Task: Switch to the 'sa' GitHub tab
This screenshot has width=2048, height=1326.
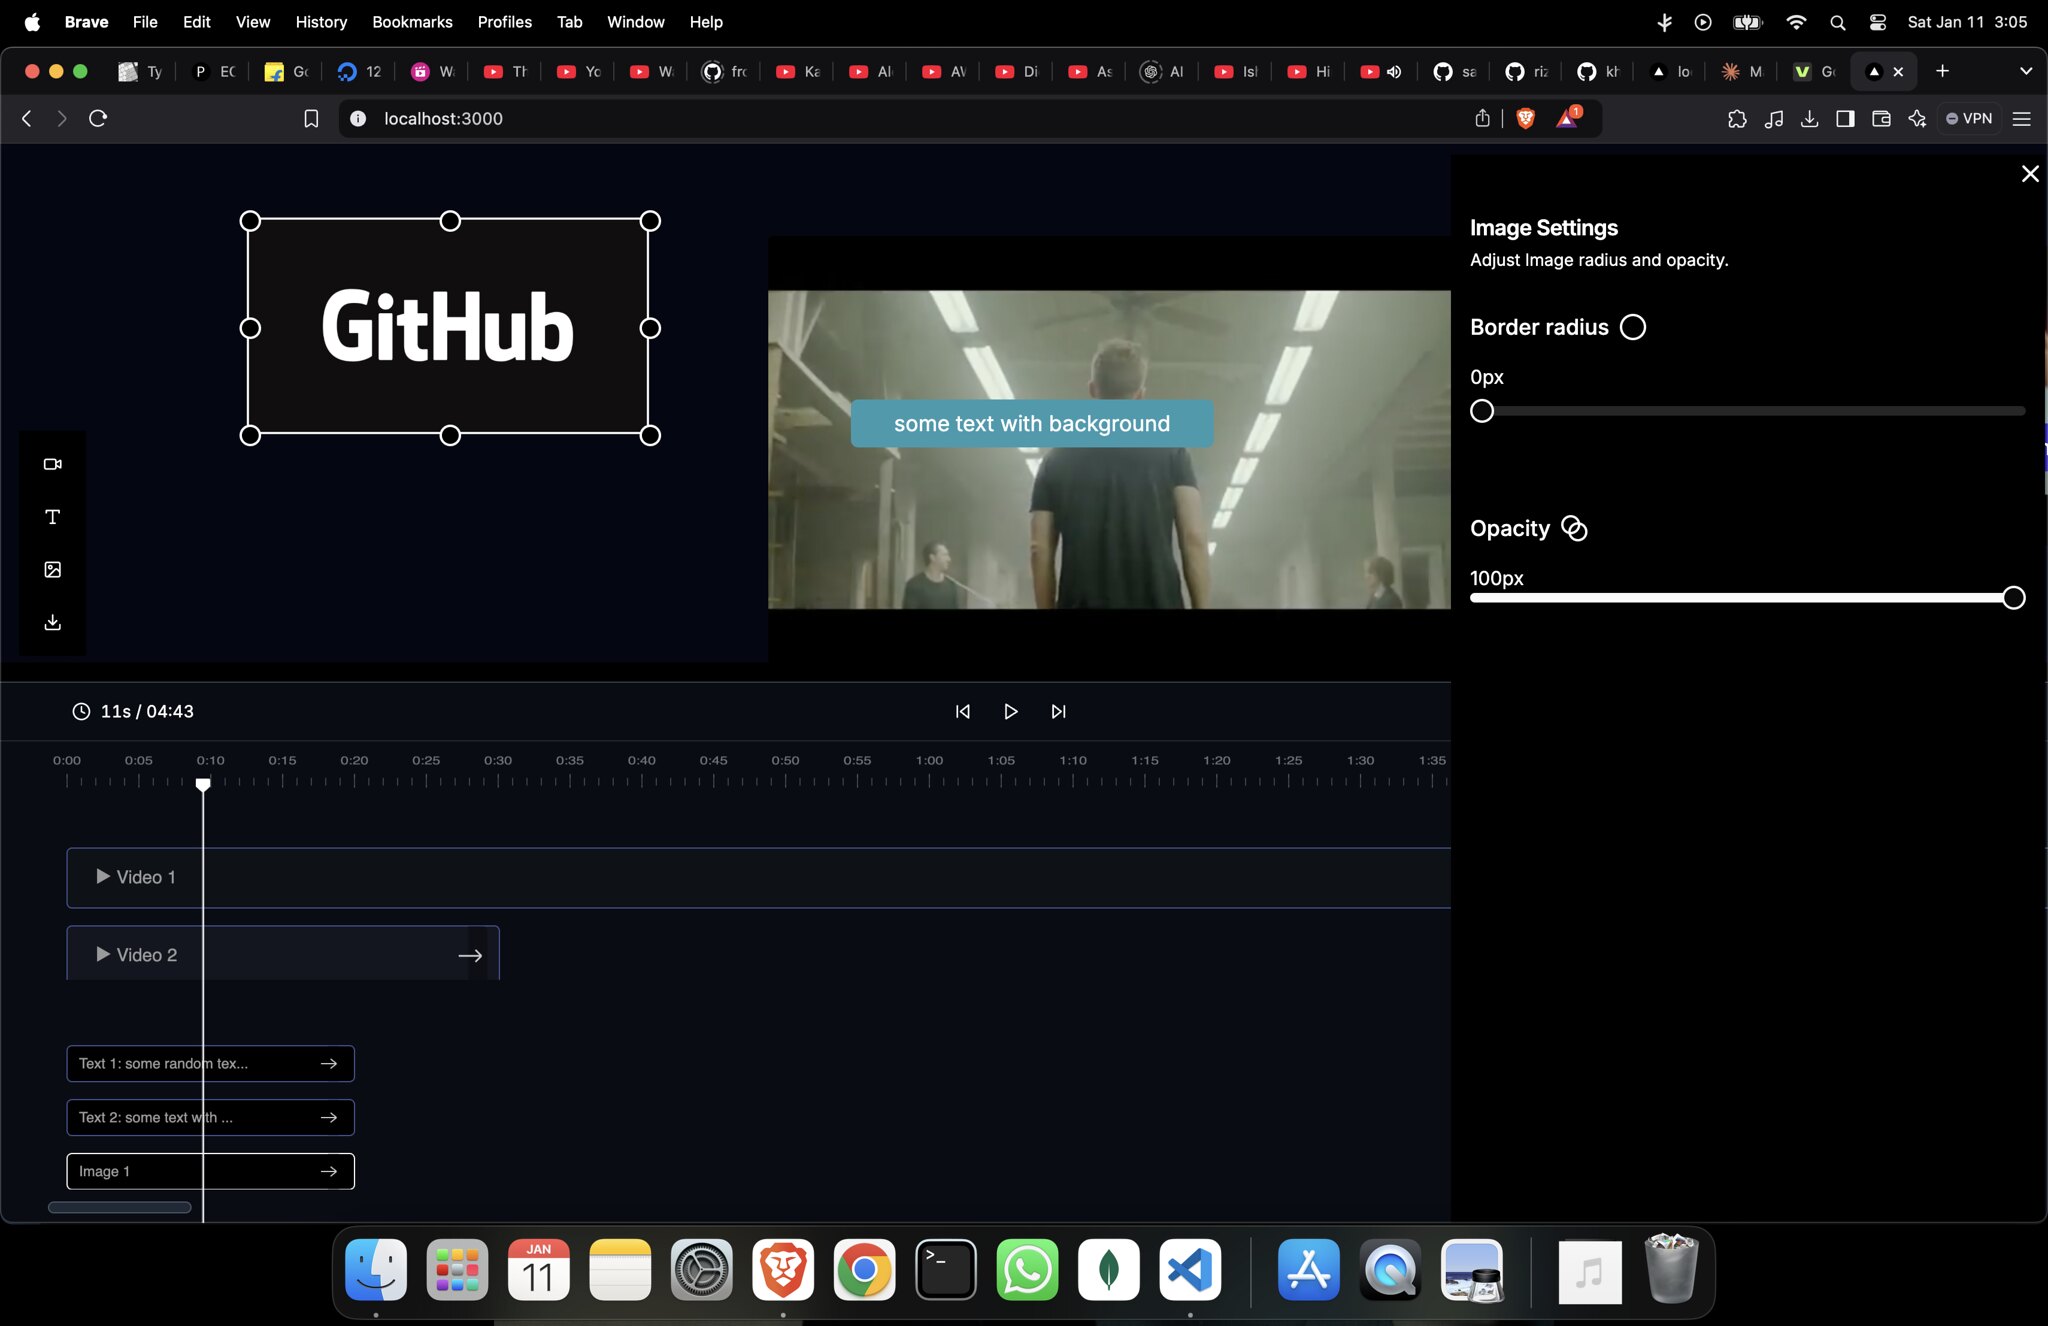Action: tap(1455, 71)
